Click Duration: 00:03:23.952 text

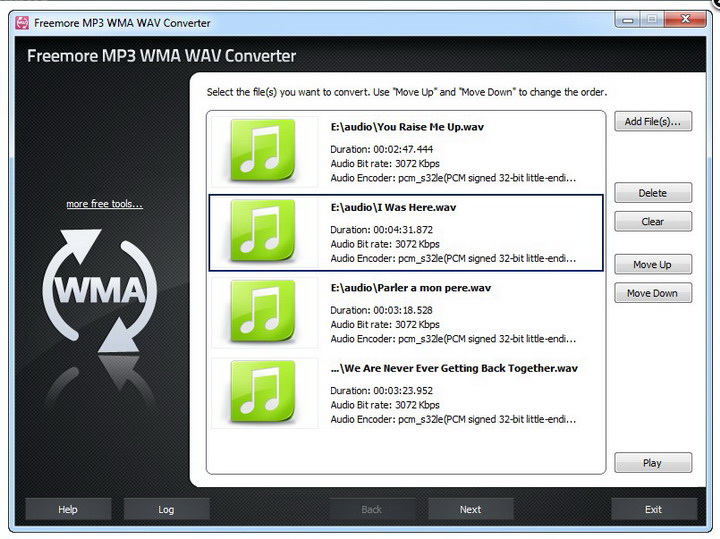[x=382, y=391]
